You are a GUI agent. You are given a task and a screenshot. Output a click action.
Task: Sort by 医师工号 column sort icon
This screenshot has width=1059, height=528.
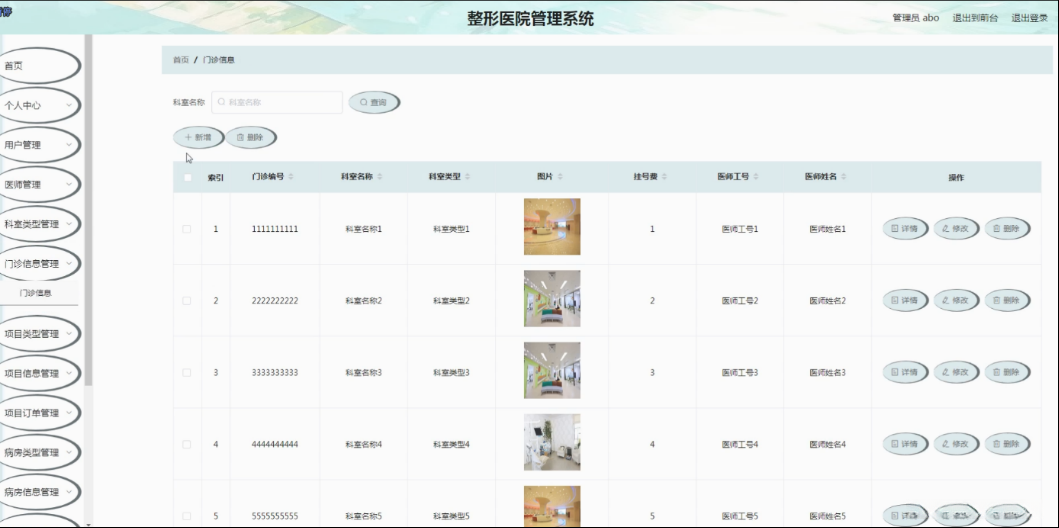coord(756,177)
